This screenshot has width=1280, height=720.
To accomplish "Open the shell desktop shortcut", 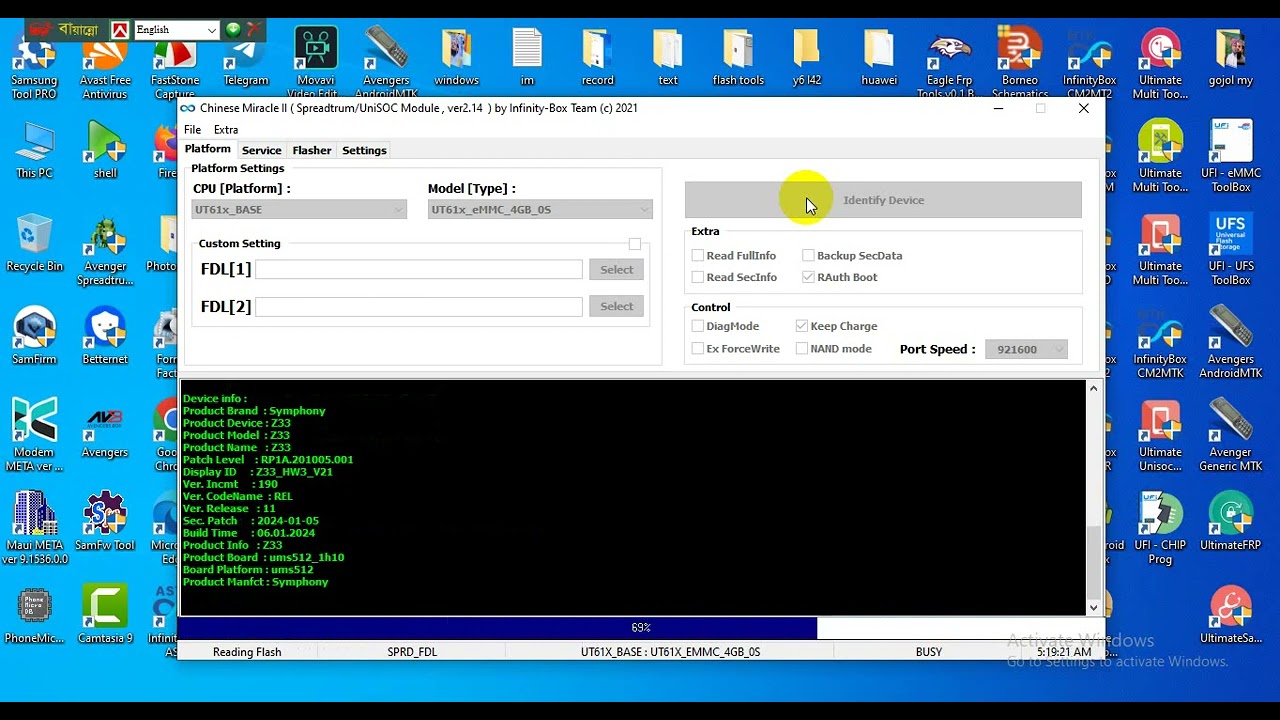I will tap(105, 150).
